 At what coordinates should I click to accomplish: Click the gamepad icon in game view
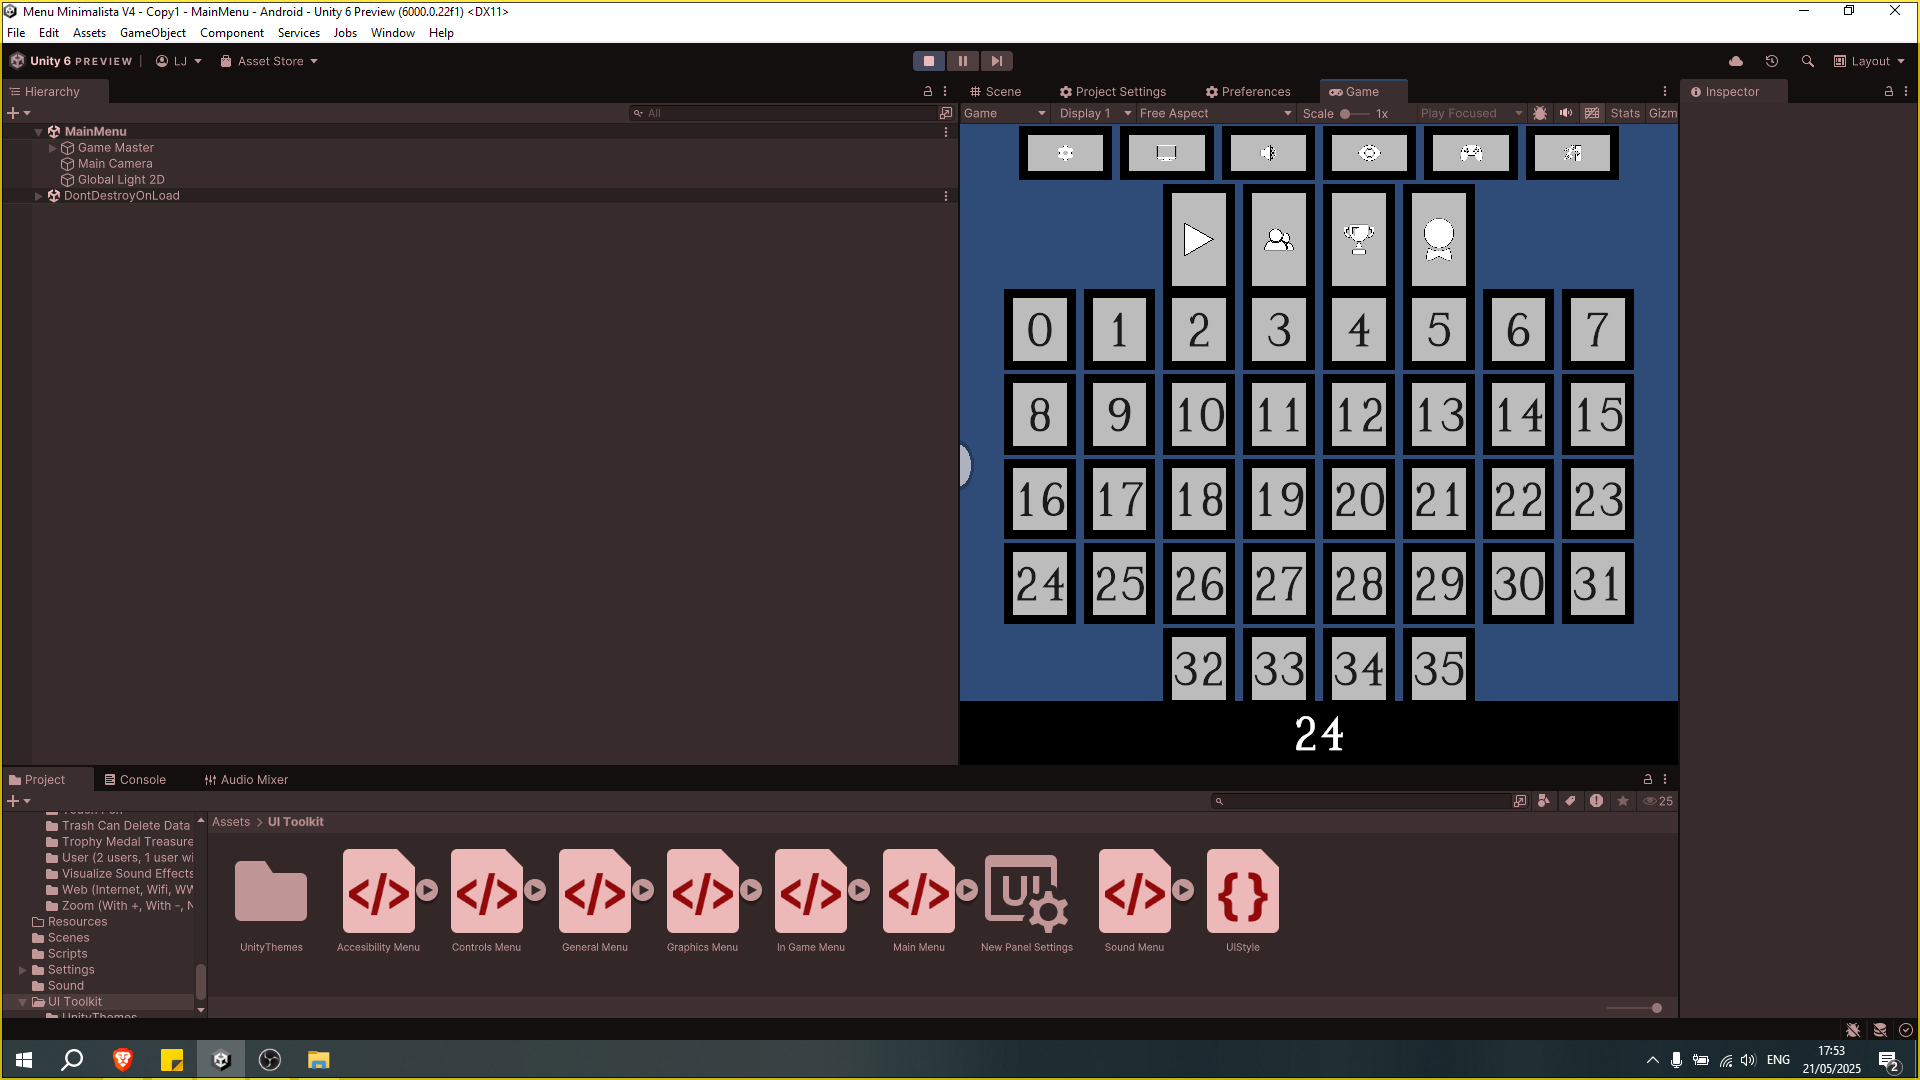(x=1471, y=153)
